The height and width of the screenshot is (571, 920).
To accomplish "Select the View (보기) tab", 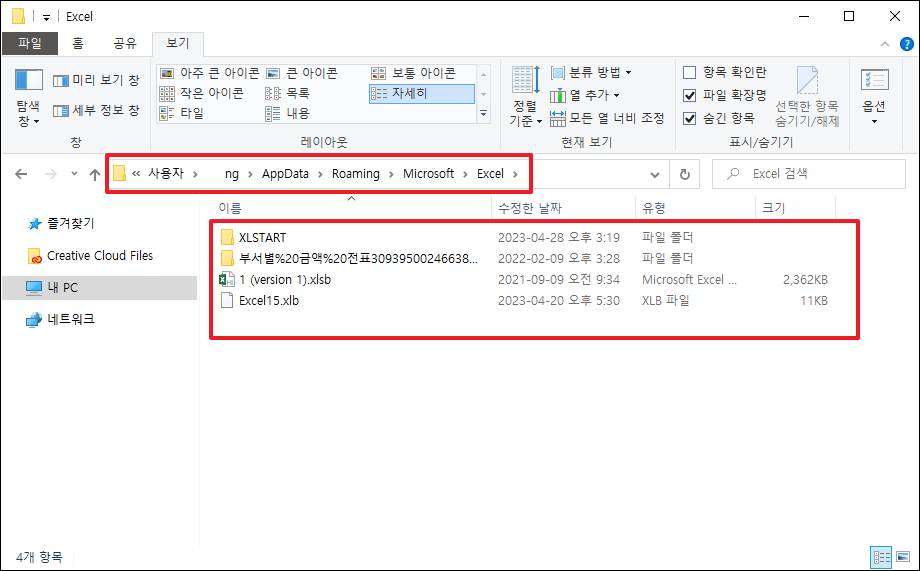I will 178,43.
